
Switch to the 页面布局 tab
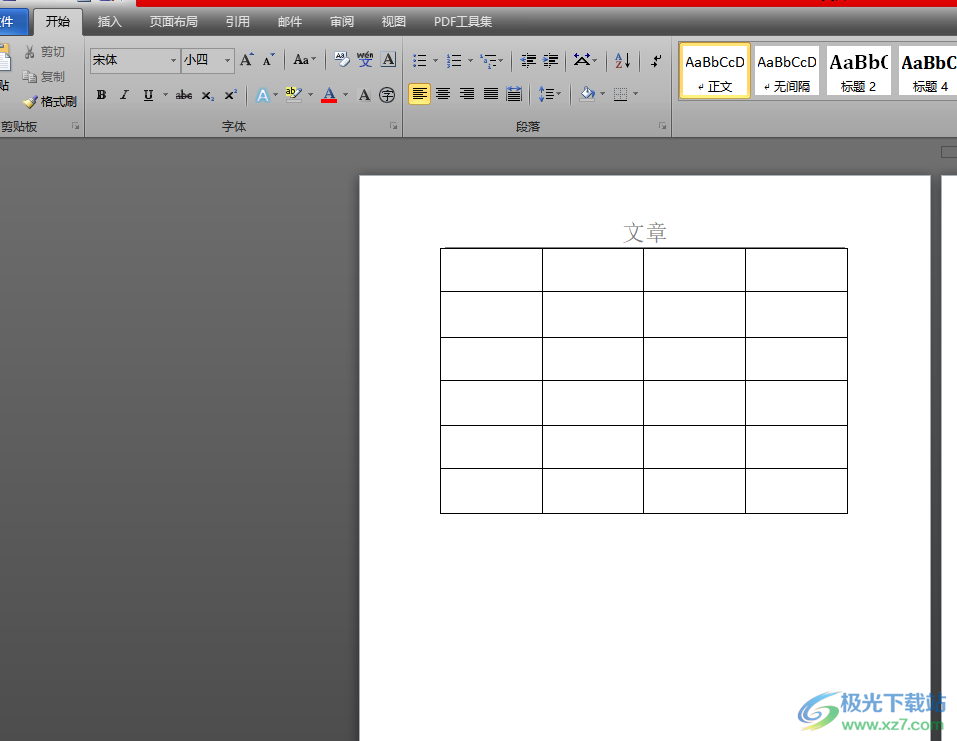[x=174, y=22]
